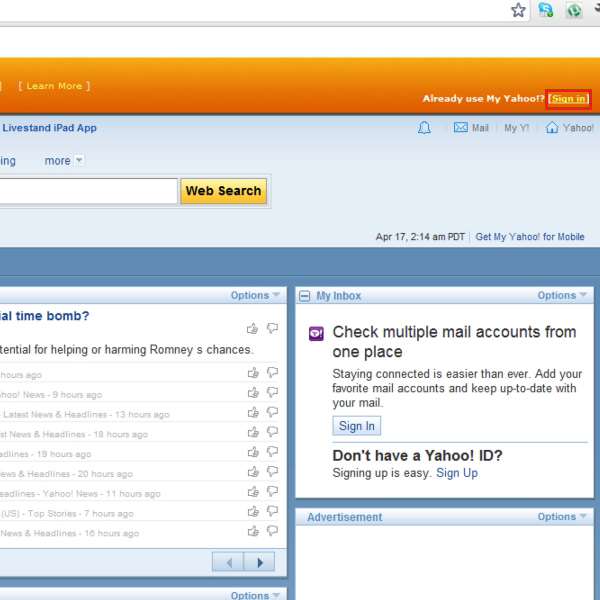
Task: Open Options menu of Advertisement module
Action: point(562,517)
